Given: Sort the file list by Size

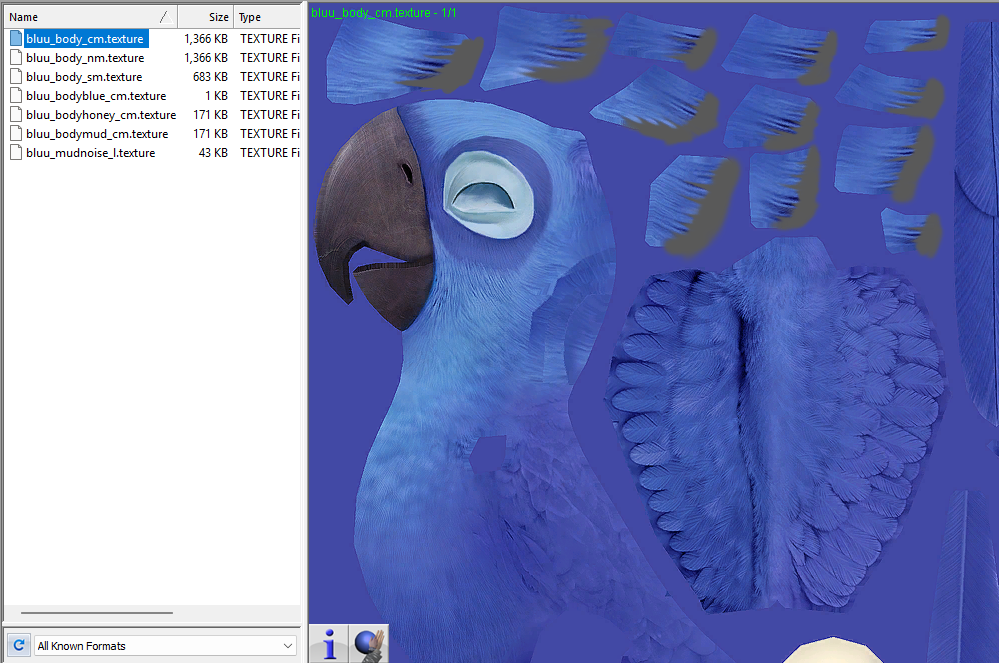Looking at the screenshot, I should coord(206,17).
